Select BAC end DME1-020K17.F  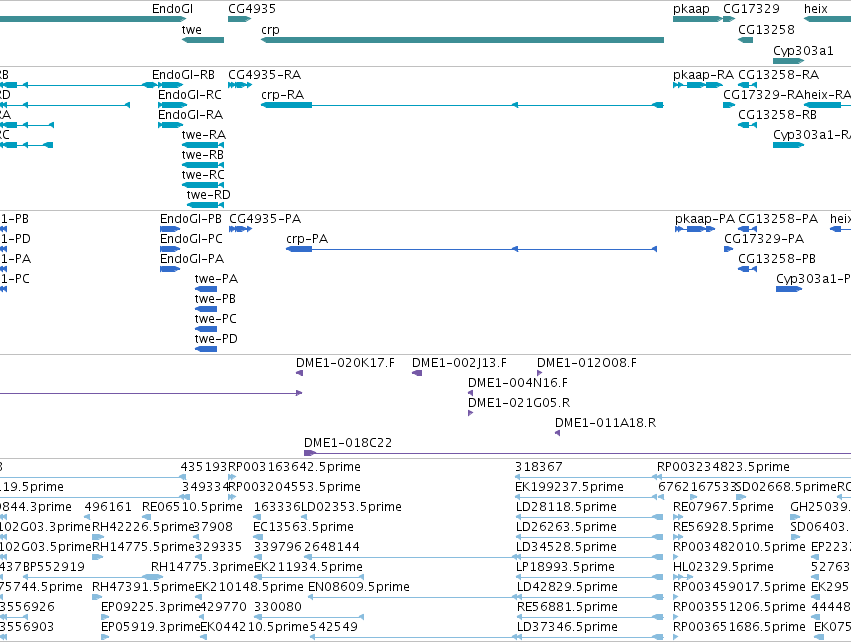click(299, 373)
